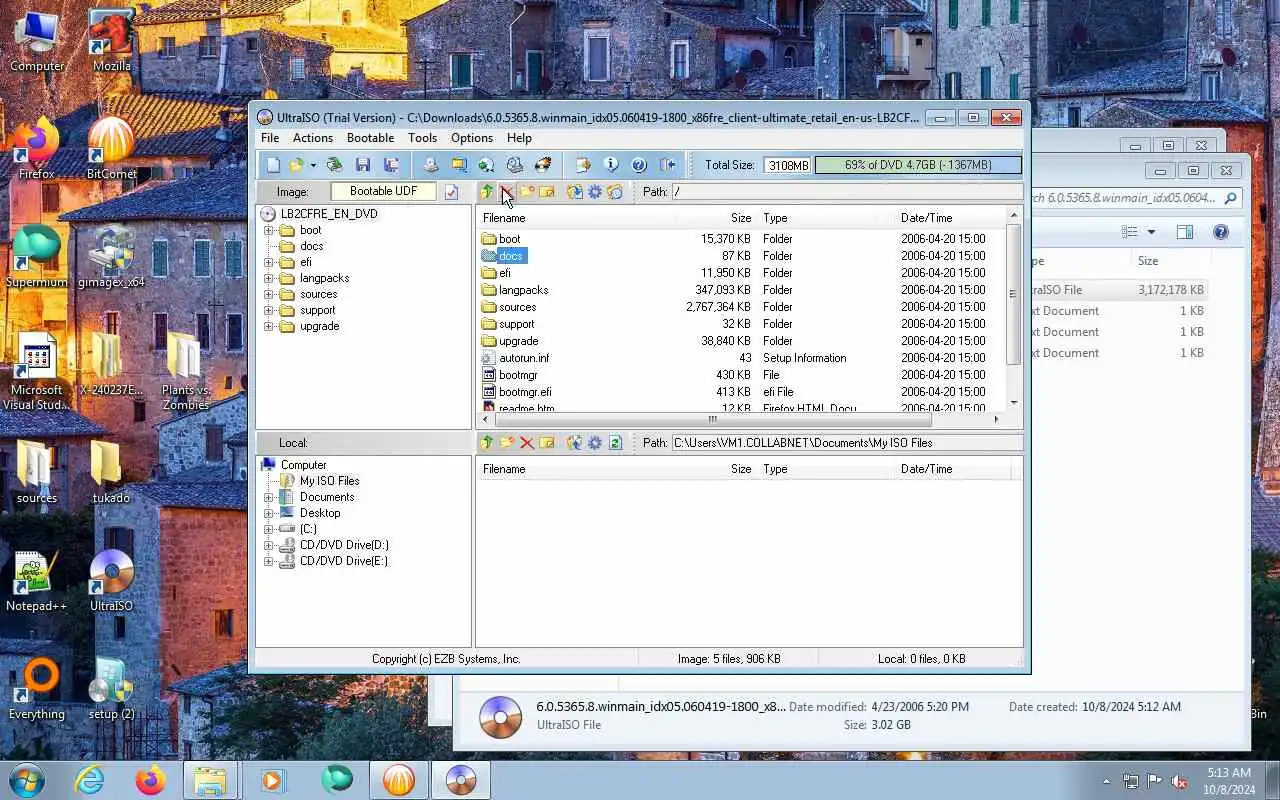Expand Documents node in Local tree
The height and width of the screenshot is (800, 1280).
pos(269,497)
